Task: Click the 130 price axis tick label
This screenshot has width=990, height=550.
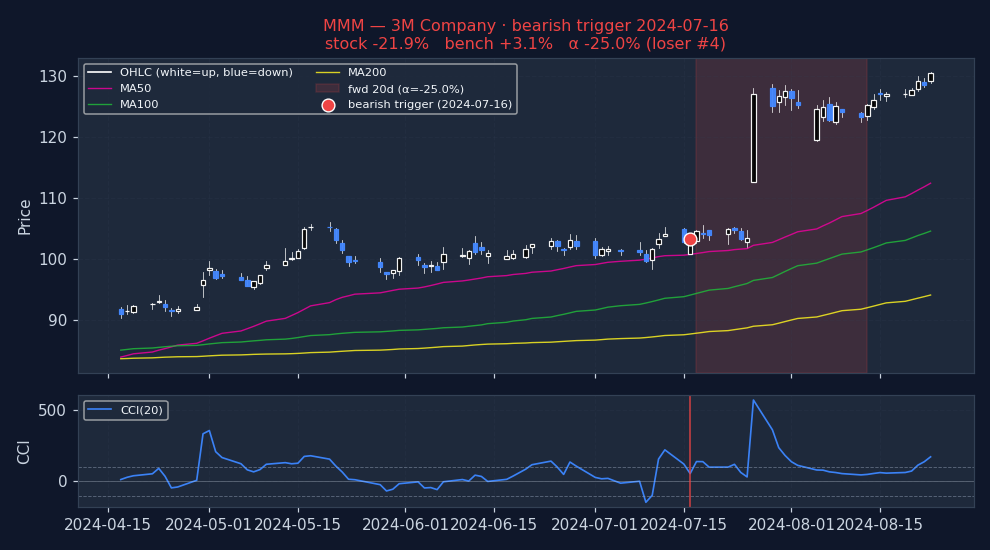Action: click(x=54, y=77)
